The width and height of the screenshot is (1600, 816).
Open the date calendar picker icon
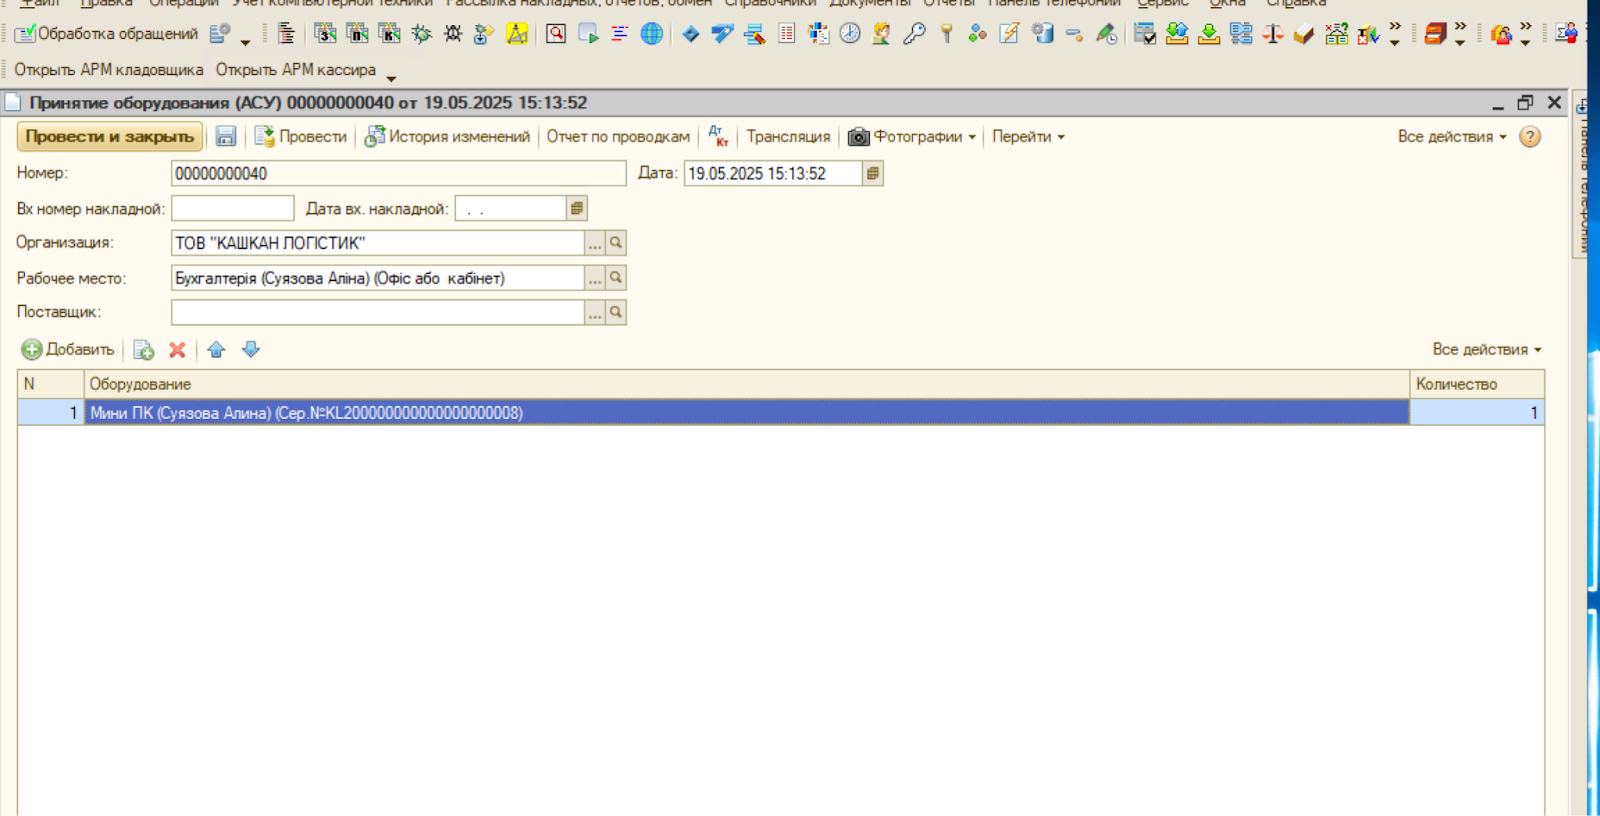873,174
